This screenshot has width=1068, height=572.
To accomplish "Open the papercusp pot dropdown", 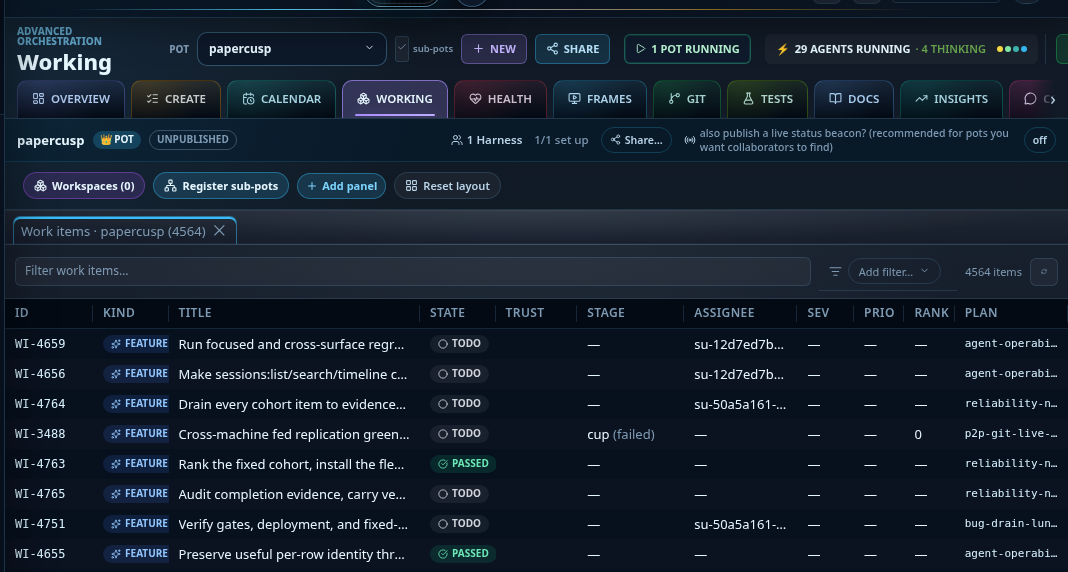I will pos(292,49).
